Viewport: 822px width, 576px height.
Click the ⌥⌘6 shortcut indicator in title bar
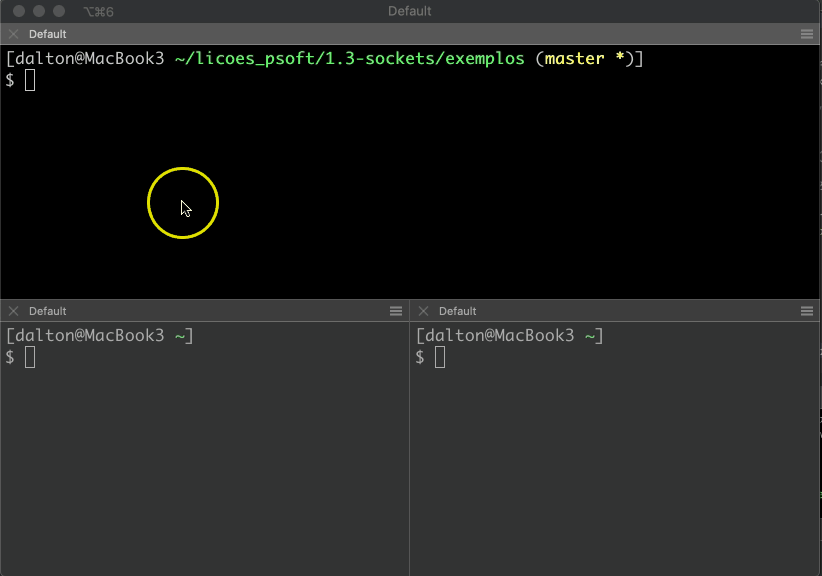[98, 11]
